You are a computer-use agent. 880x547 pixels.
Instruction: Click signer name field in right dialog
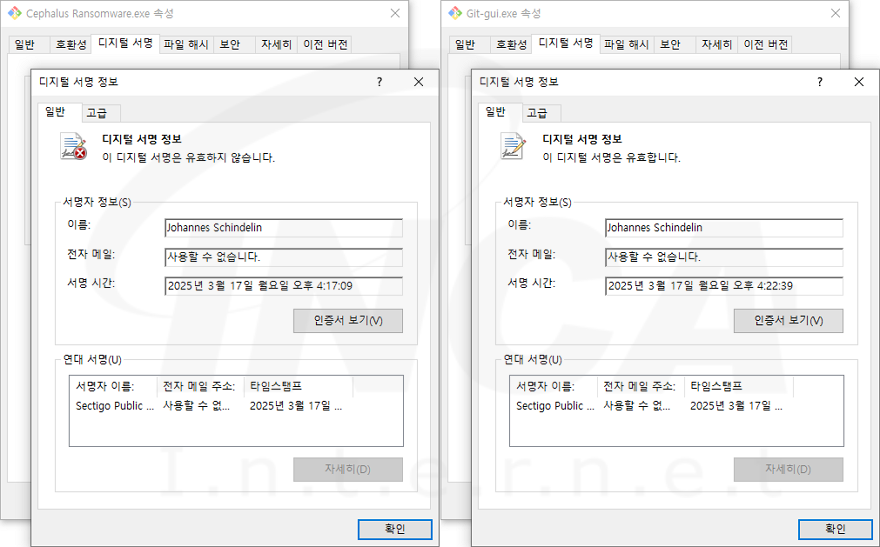point(724,228)
